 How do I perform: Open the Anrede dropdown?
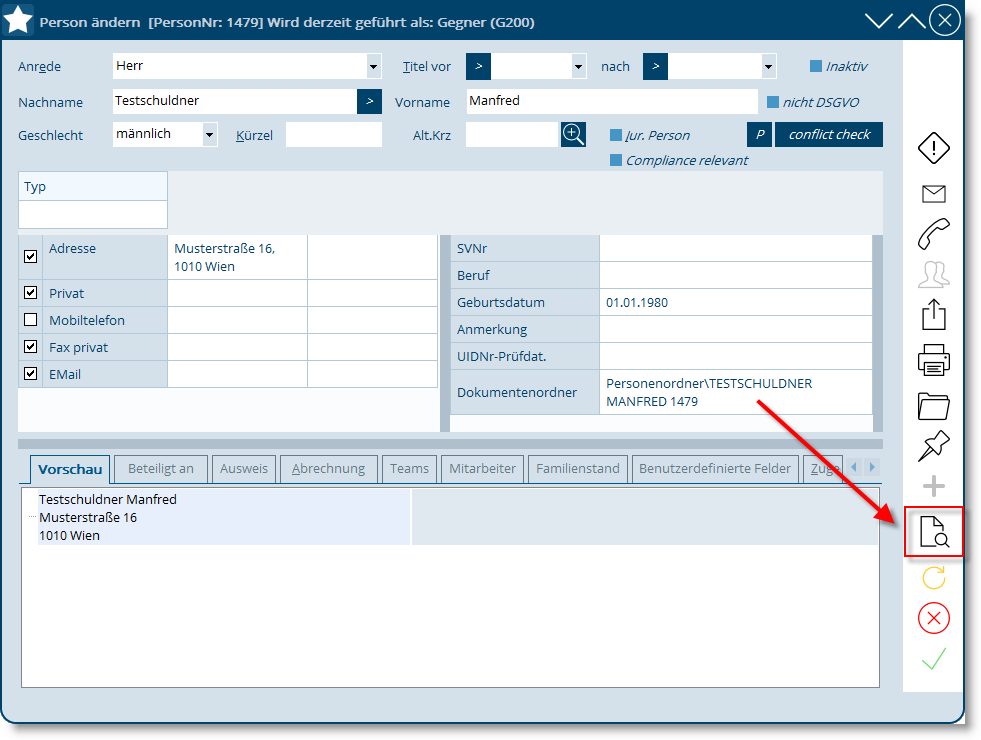pyautogui.click(x=373, y=67)
